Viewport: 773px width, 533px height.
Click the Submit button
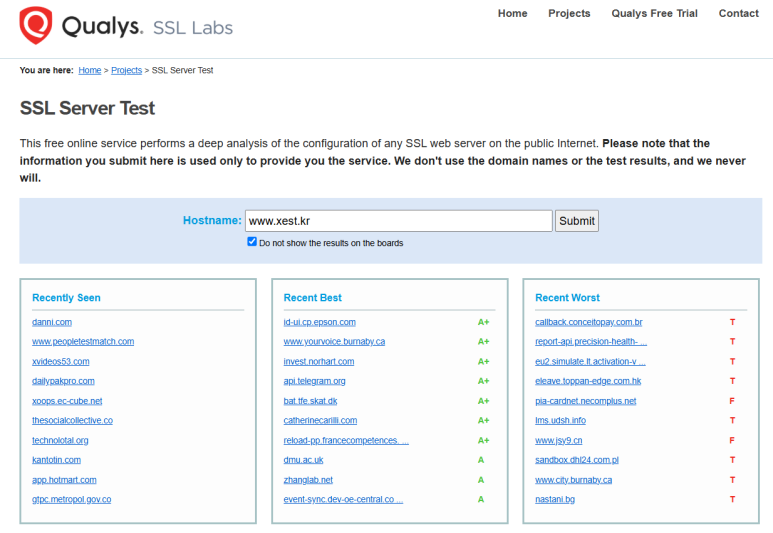(577, 221)
